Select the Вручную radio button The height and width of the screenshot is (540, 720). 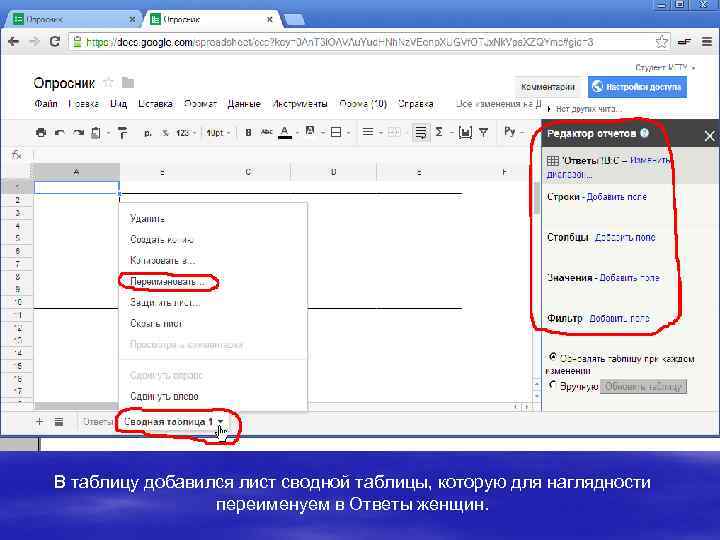[x=552, y=385]
